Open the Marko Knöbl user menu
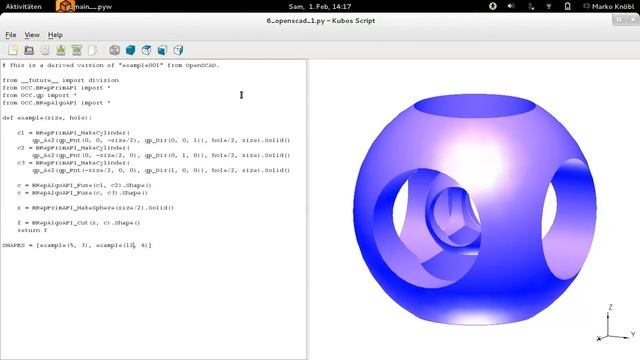 tap(609, 7)
